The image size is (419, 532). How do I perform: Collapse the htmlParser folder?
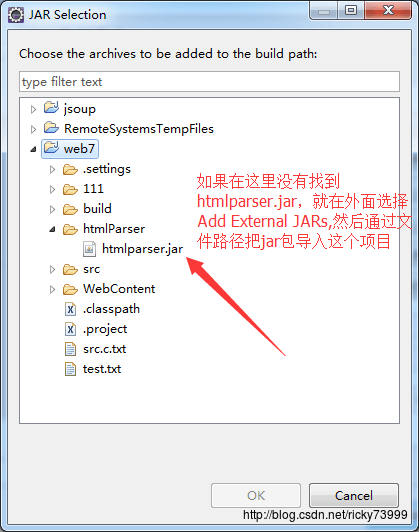[x=52, y=229]
